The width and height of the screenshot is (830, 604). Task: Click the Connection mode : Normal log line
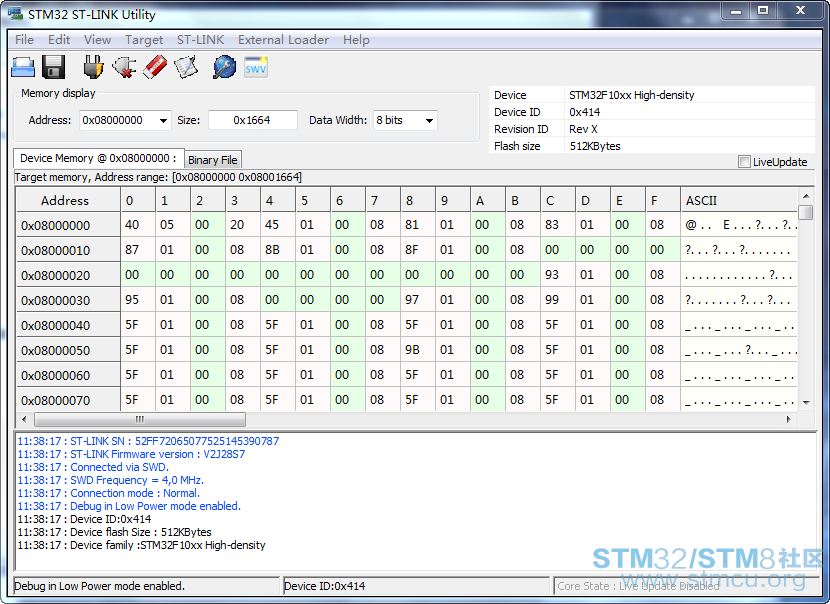point(109,493)
